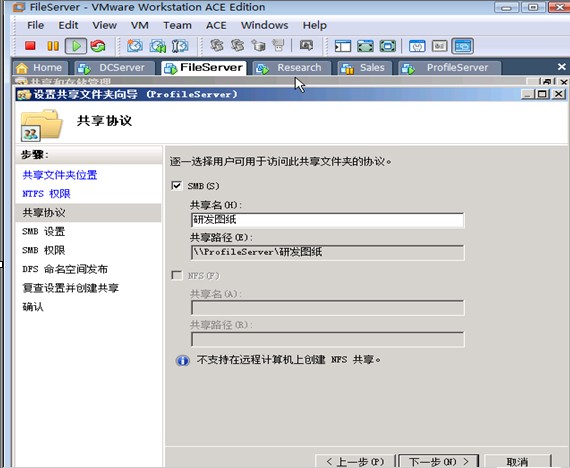Open the Snapshot Manager icon
Screen dimensions: 570x468
(180, 46)
